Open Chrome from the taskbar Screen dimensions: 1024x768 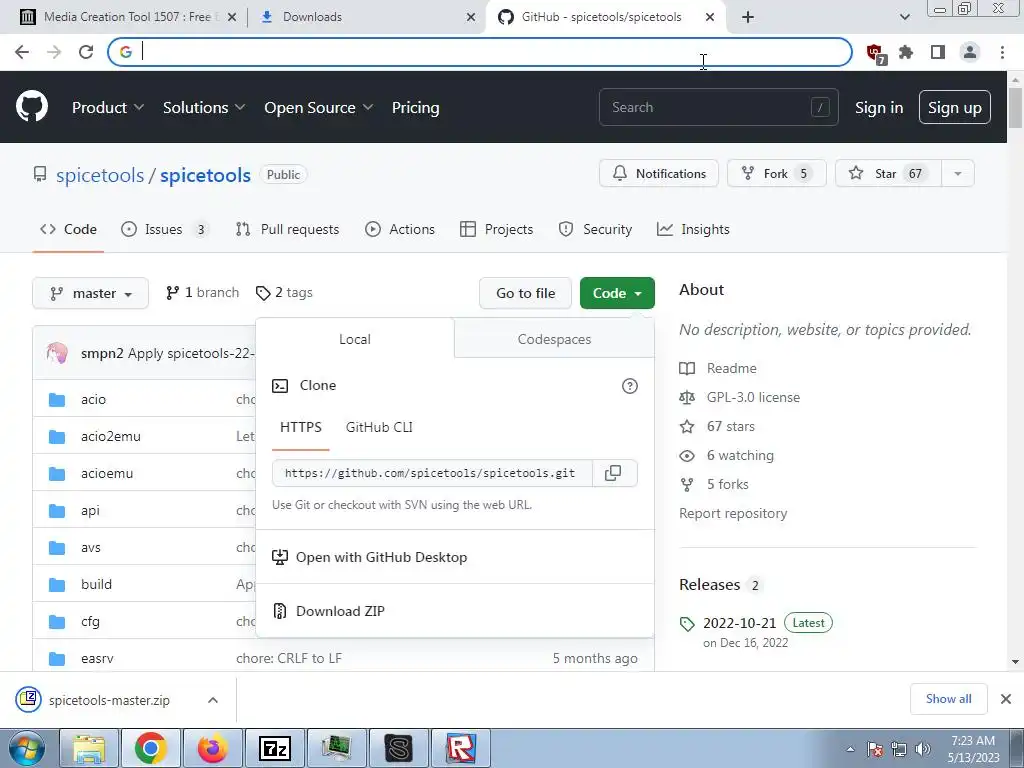[151, 748]
